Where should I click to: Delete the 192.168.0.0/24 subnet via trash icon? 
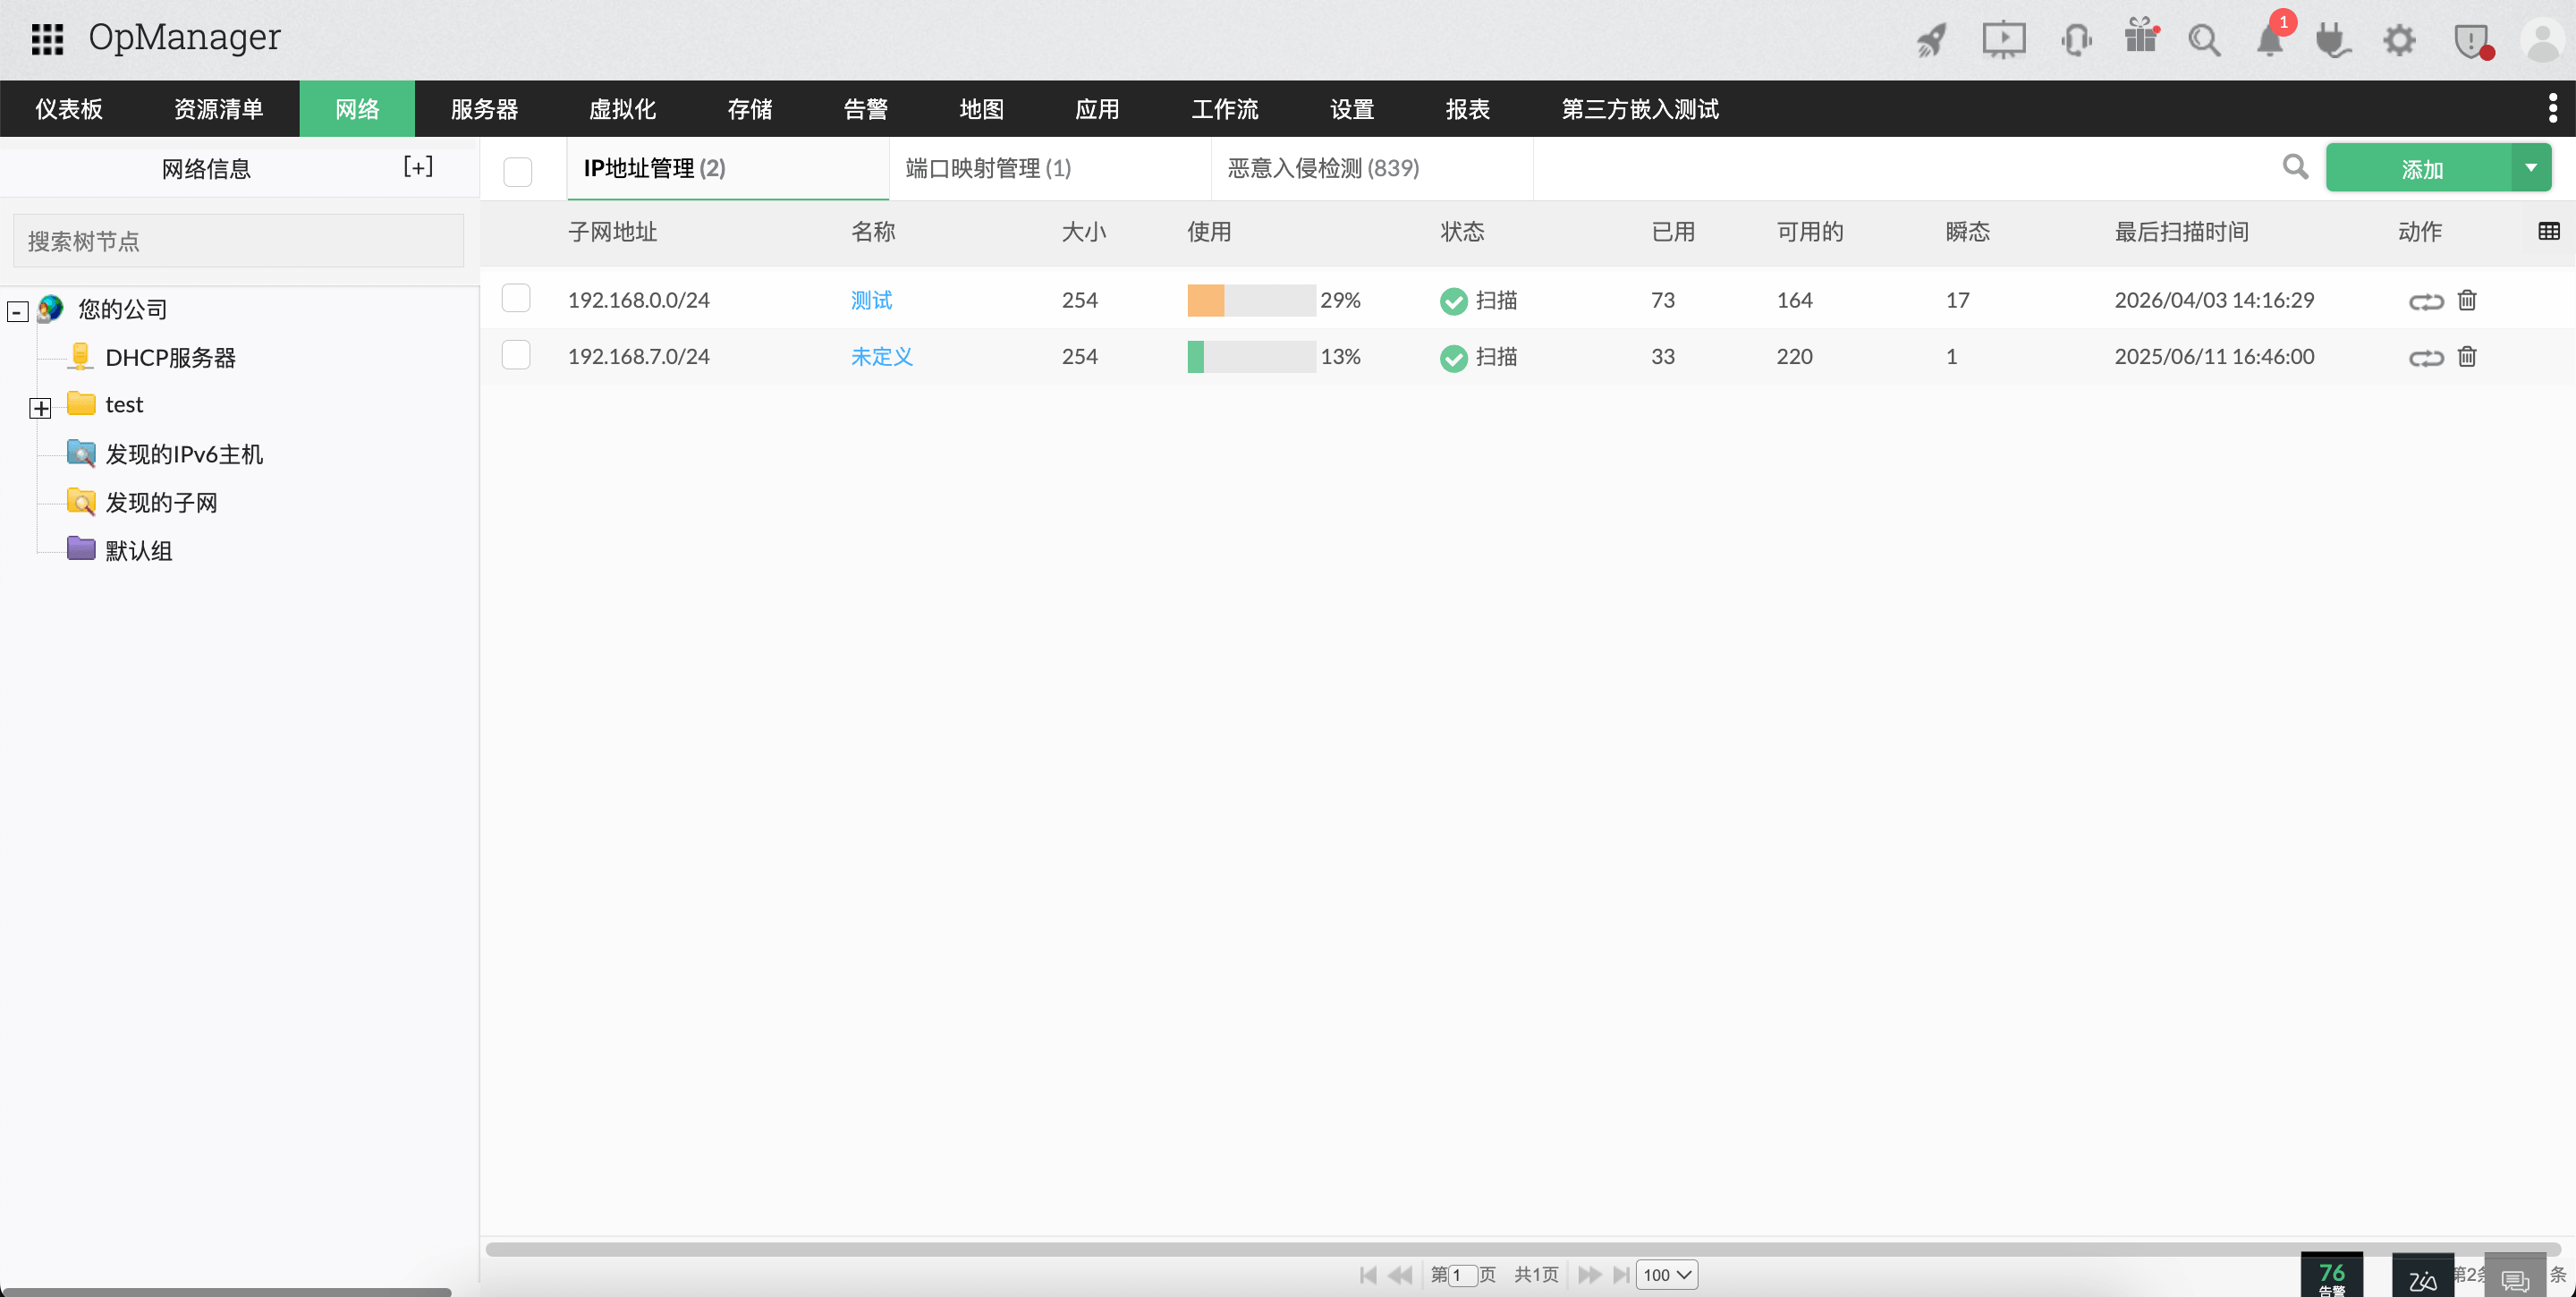(2466, 300)
